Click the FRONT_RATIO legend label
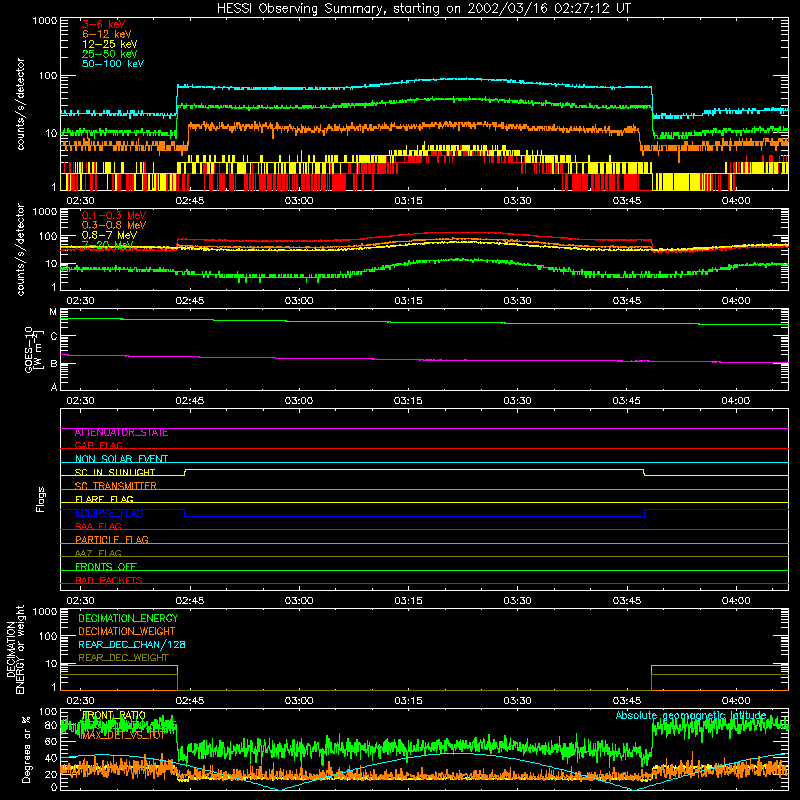 [114, 716]
